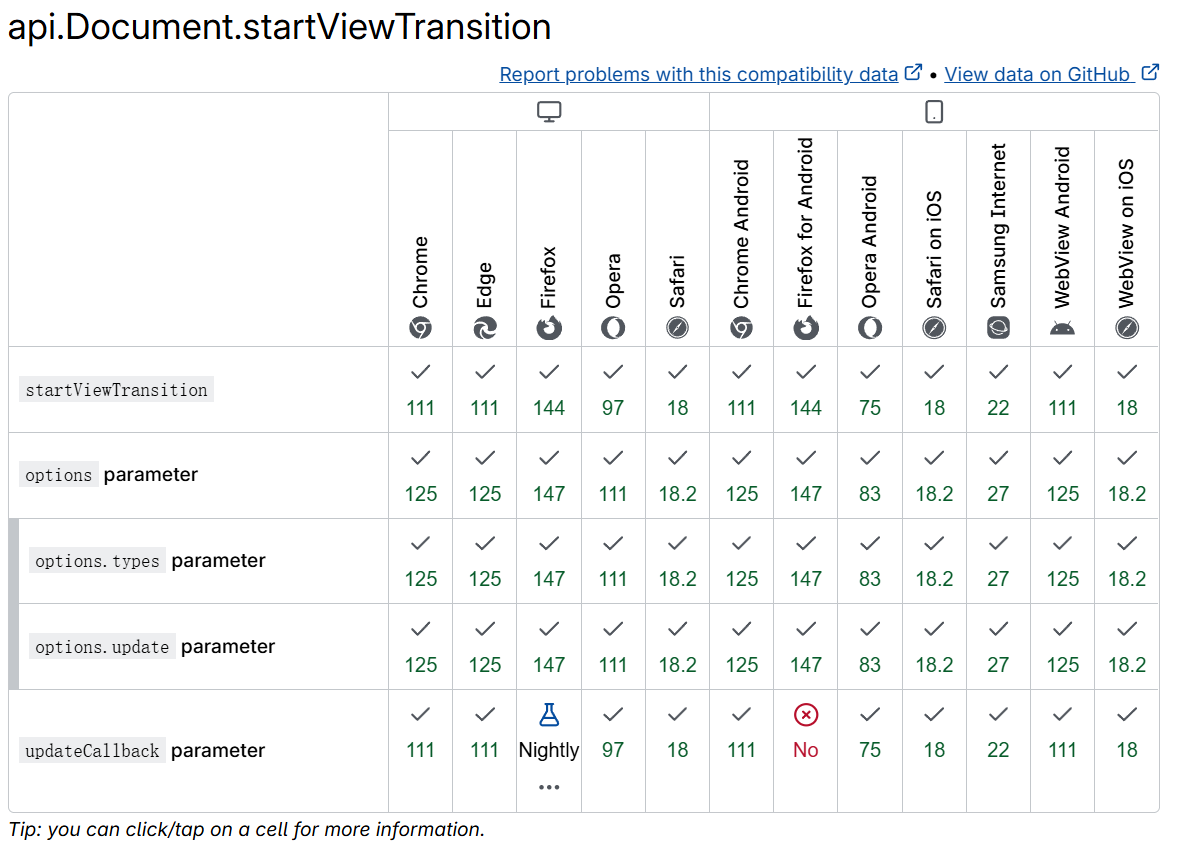This screenshot has height=855, width=1197.
Task: Expand Samsung Internet 22 updateCallback cell
Action: [x=998, y=733]
